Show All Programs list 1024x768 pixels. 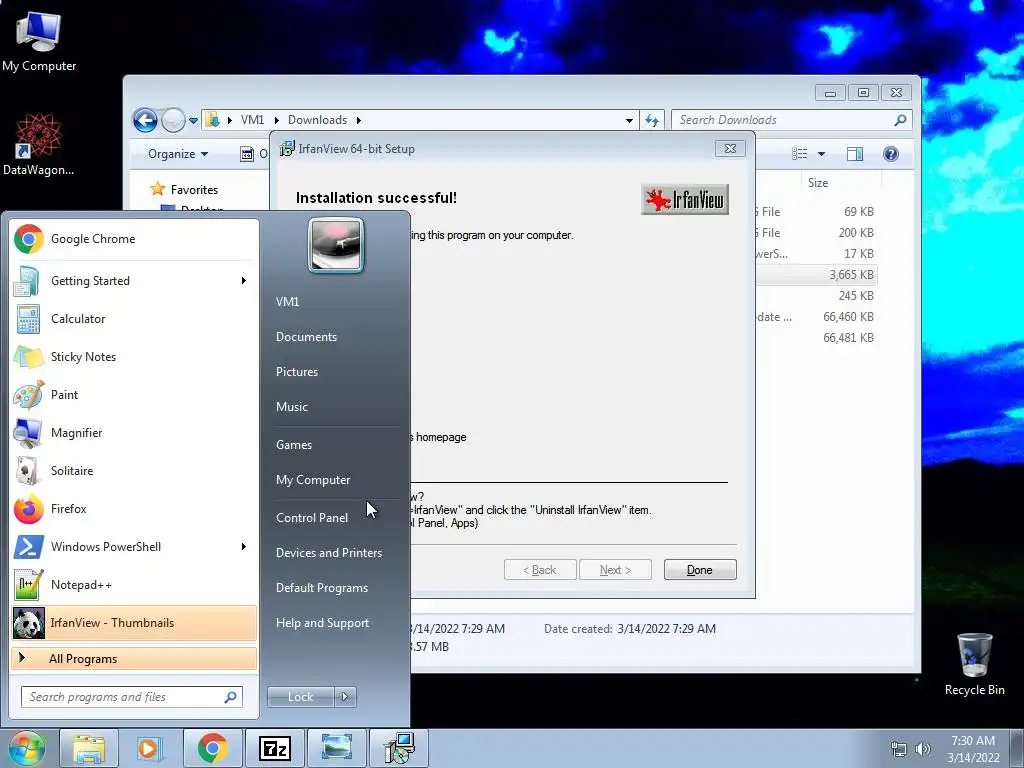click(x=134, y=658)
